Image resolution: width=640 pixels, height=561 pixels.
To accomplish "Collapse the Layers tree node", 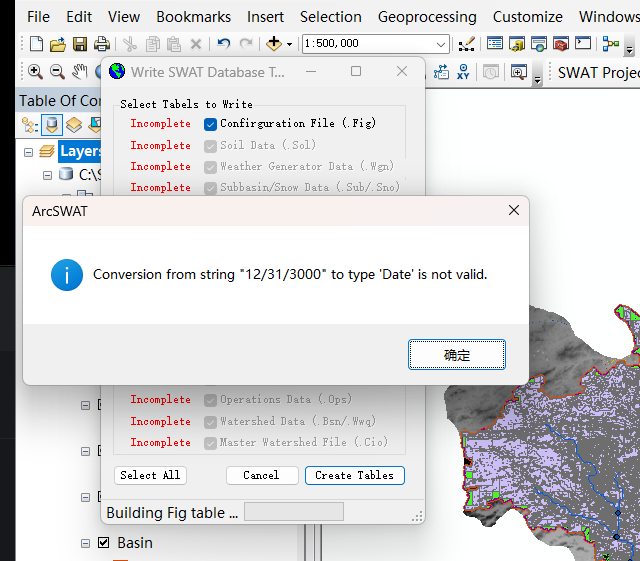I will pyautogui.click(x=28, y=153).
